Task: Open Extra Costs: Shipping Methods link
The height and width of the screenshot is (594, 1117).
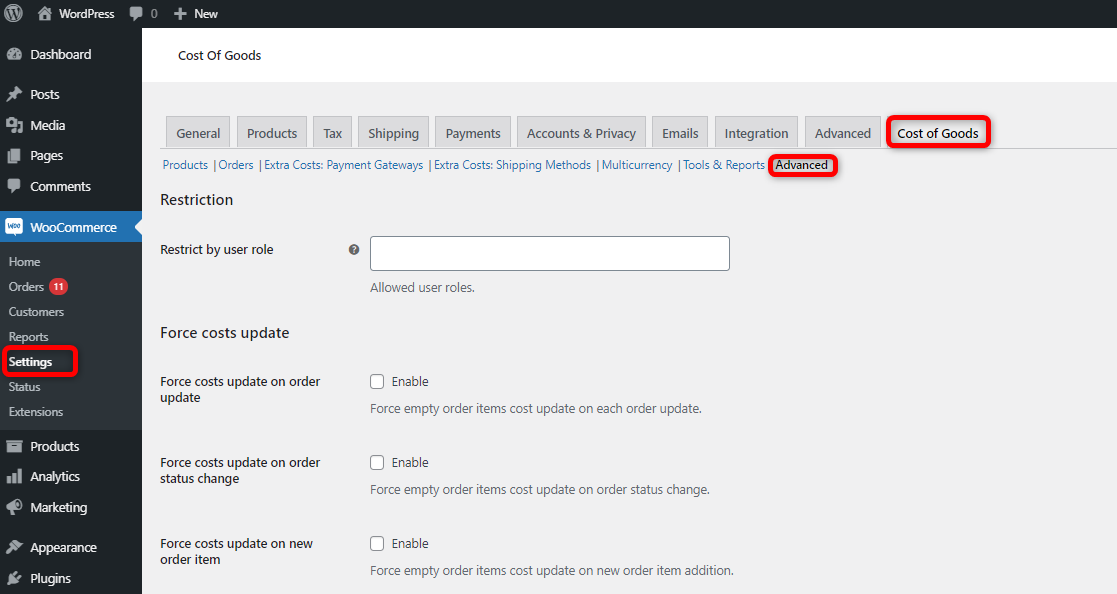Action: (x=512, y=165)
